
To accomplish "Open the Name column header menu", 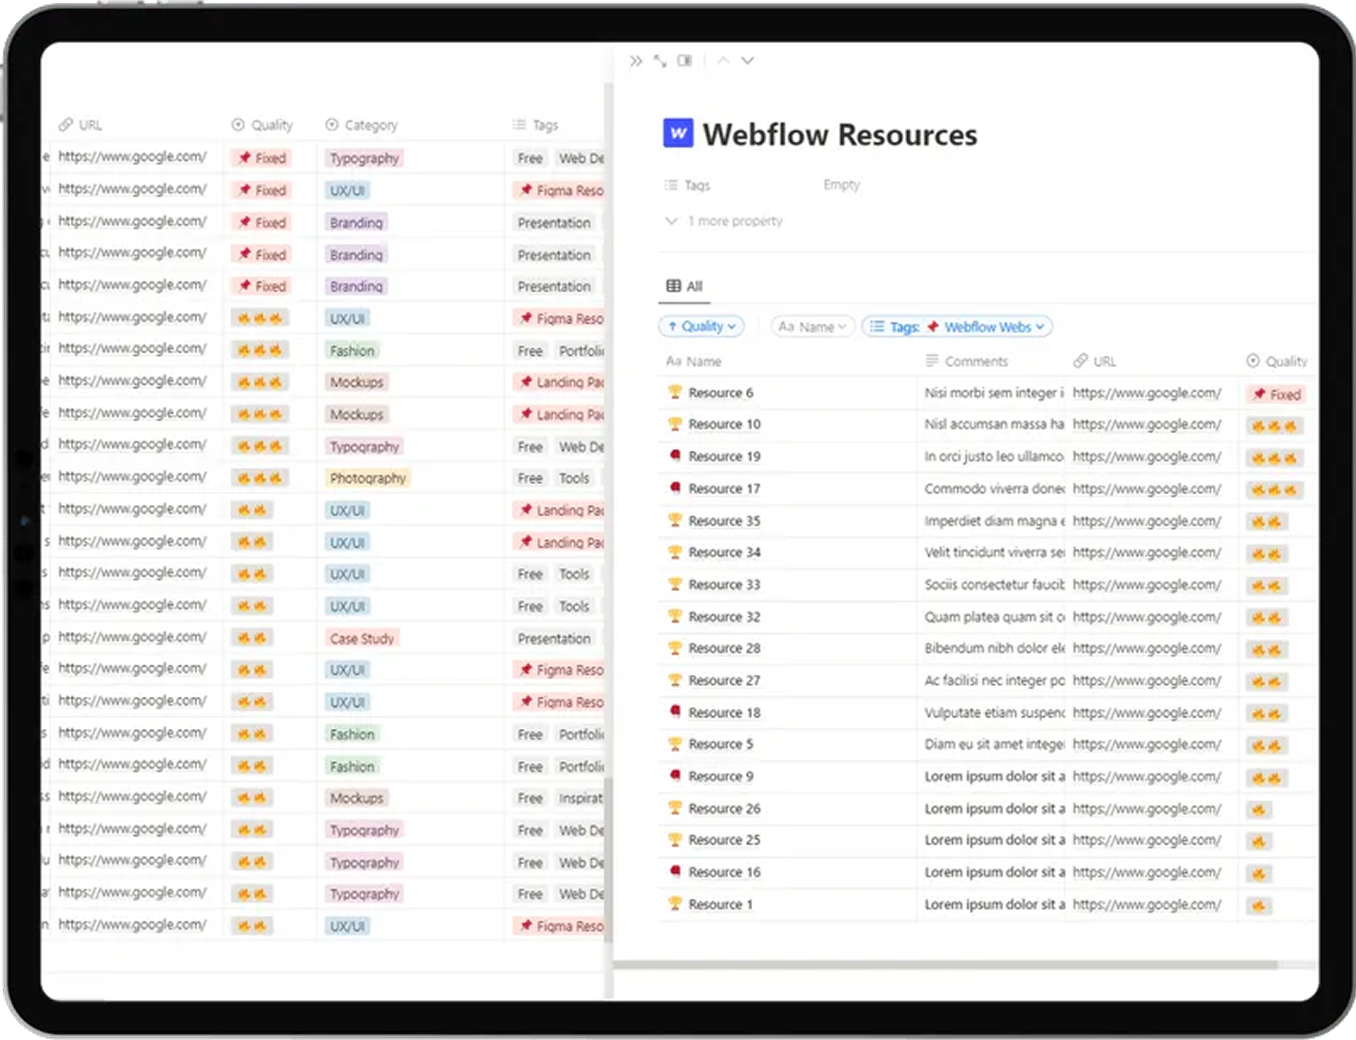I will pos(693,361).
